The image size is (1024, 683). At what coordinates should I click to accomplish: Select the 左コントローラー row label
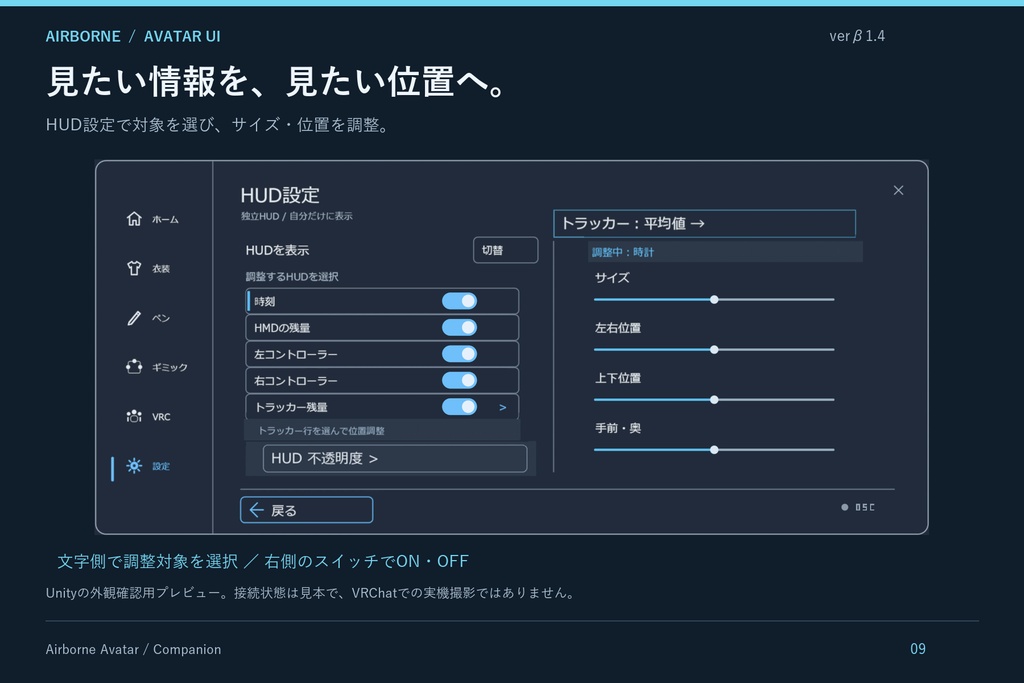(296, 355)
